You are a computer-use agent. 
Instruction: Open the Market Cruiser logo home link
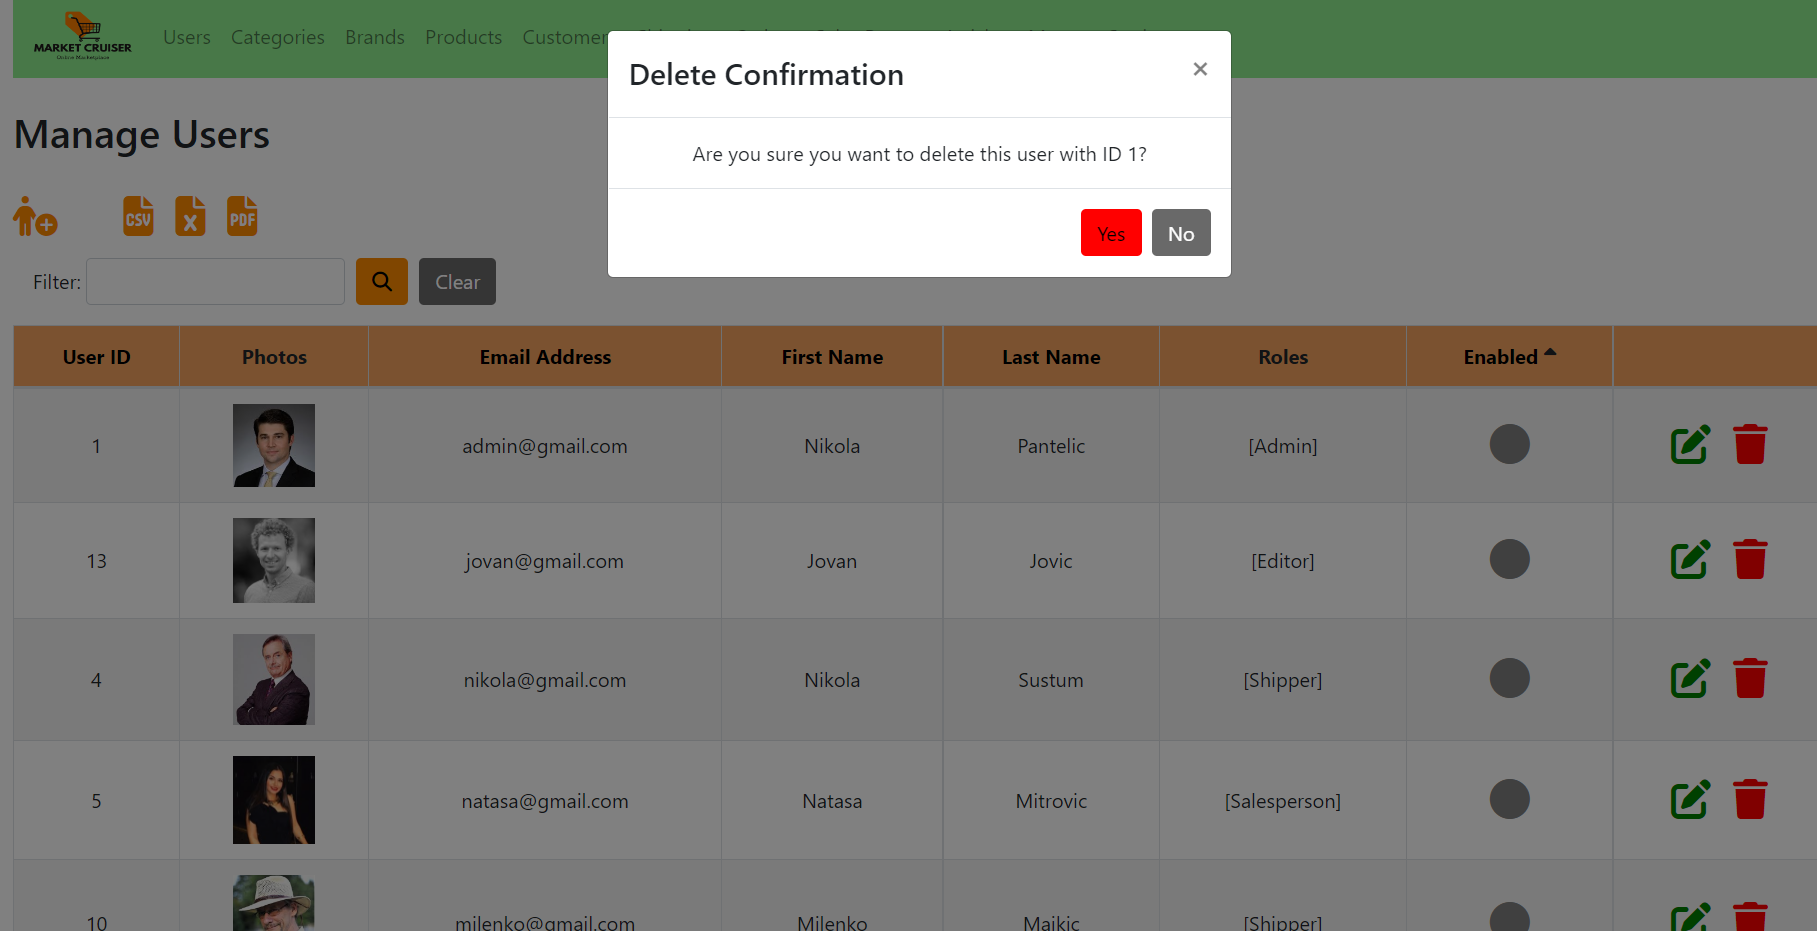coord(83,37)
